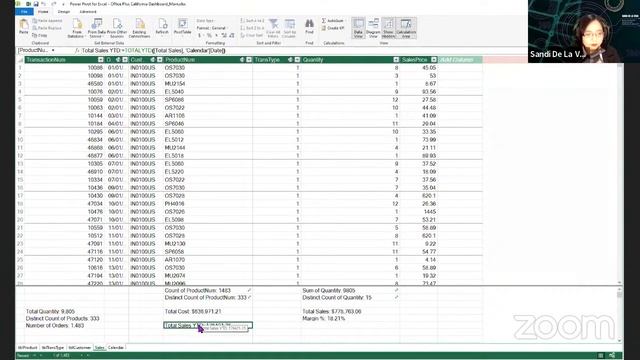Open the TransactionNum column filter dropdown

(101, 60)
